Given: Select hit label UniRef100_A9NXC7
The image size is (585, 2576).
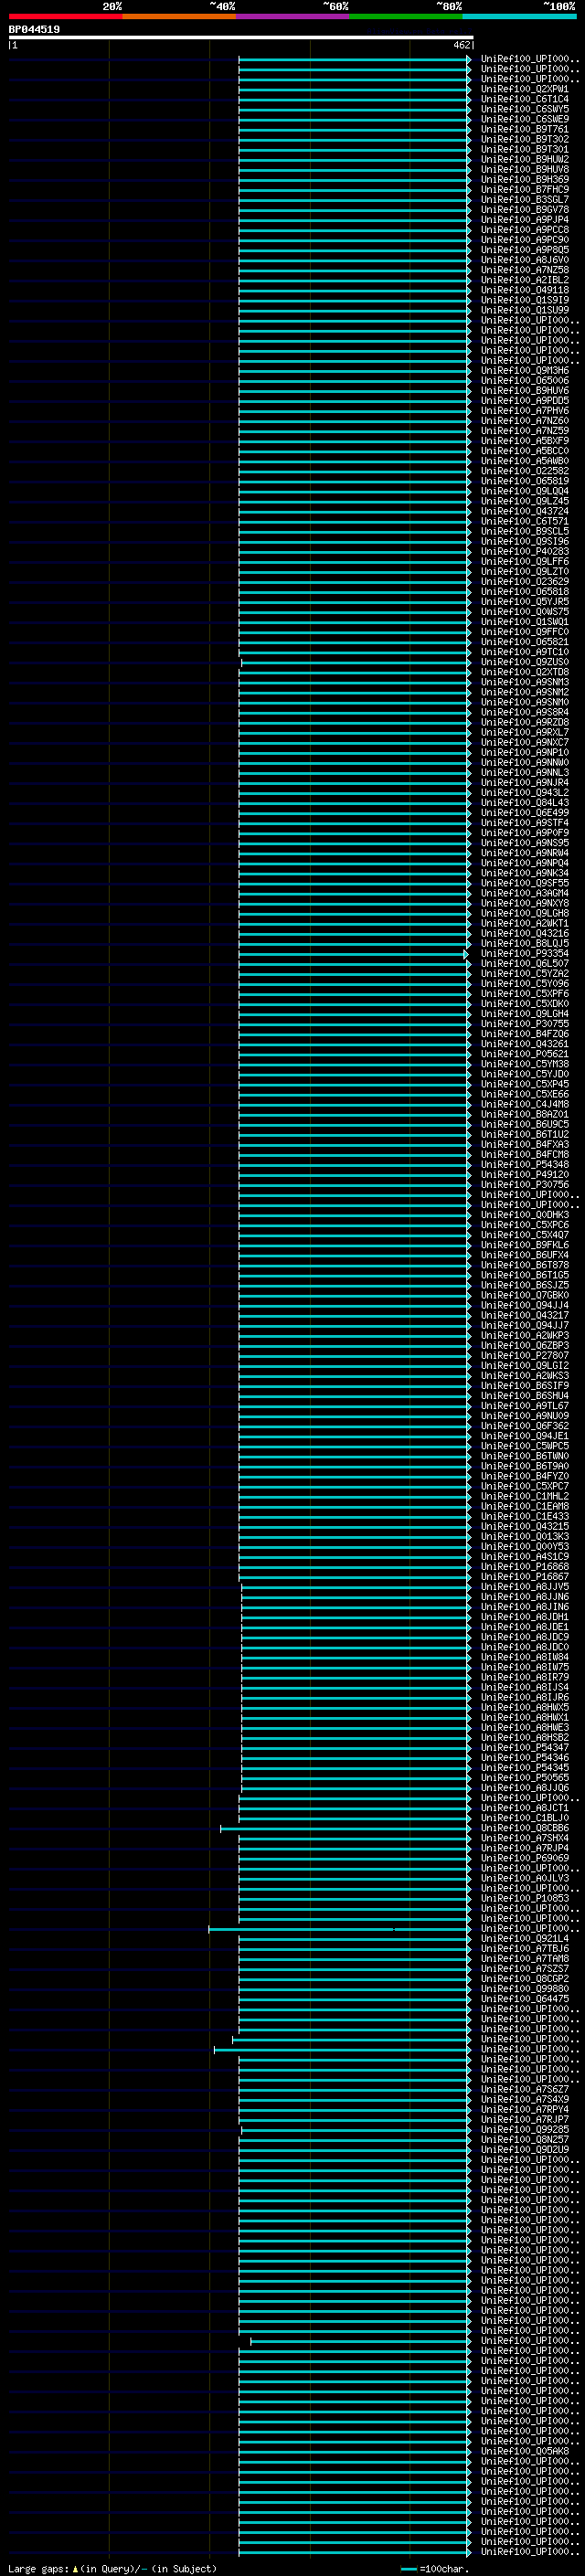Looking at the screenshot, I should pyautogui.click(x=524, y=742).
